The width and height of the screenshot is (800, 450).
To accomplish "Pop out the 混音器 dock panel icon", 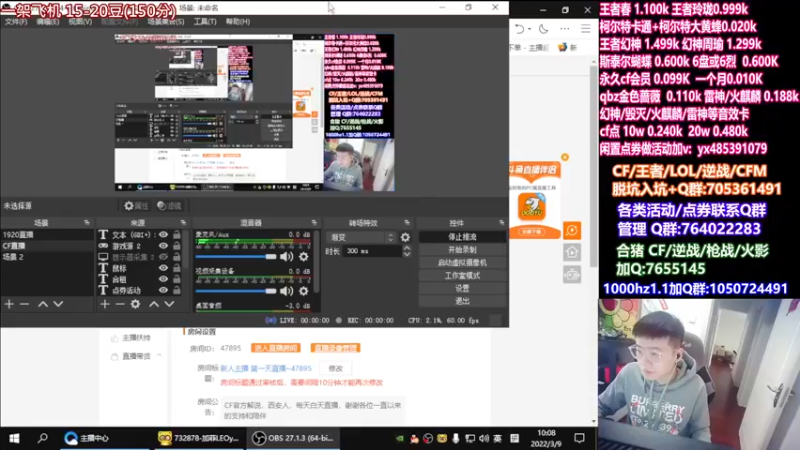I will click(x=314, y=223).
